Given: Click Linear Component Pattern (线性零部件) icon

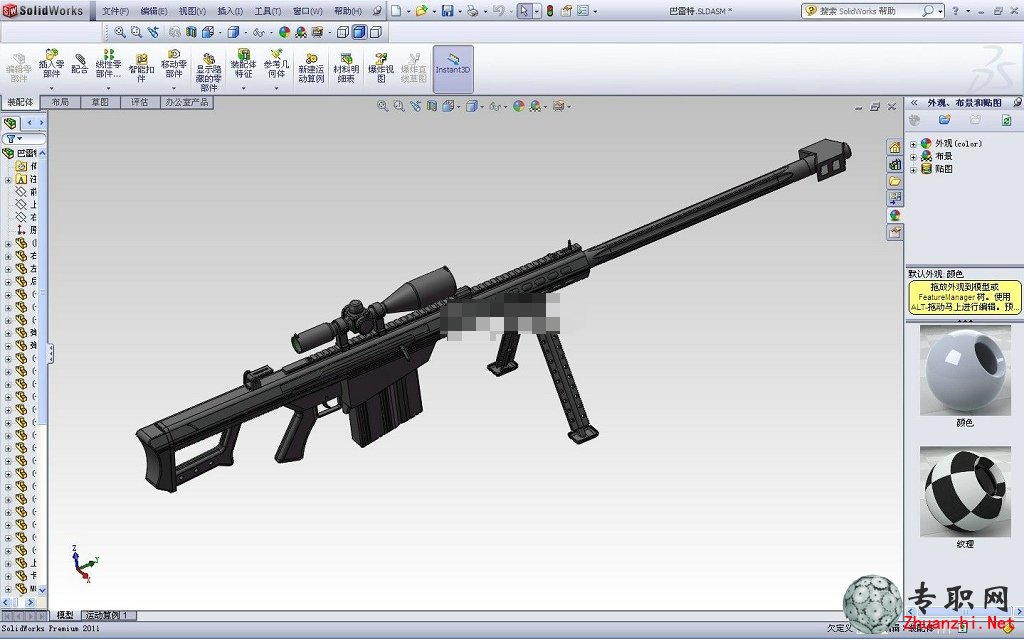Looking at the screenshot, I should pyautogui.click(x=108, y=64).
